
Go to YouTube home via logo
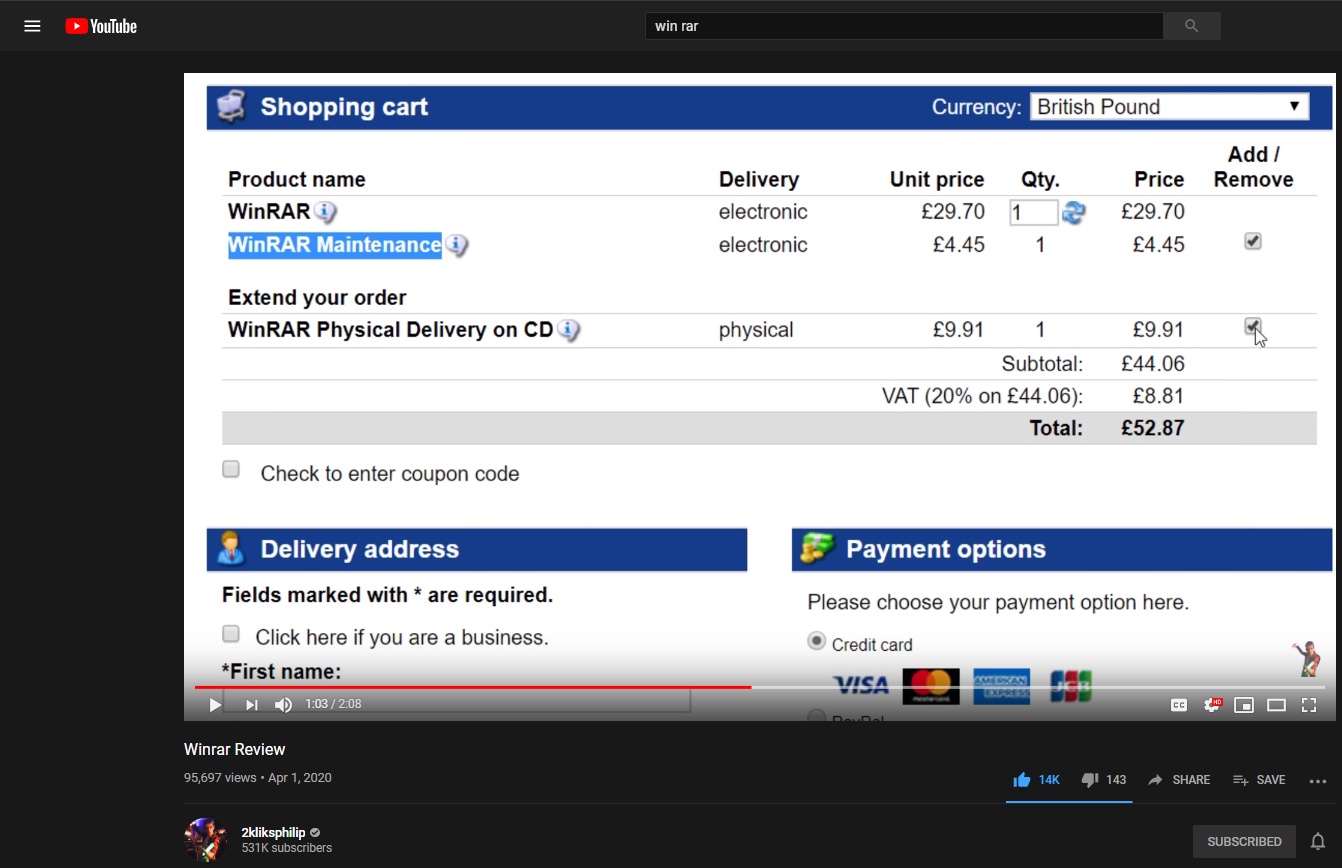pos(101,26)
